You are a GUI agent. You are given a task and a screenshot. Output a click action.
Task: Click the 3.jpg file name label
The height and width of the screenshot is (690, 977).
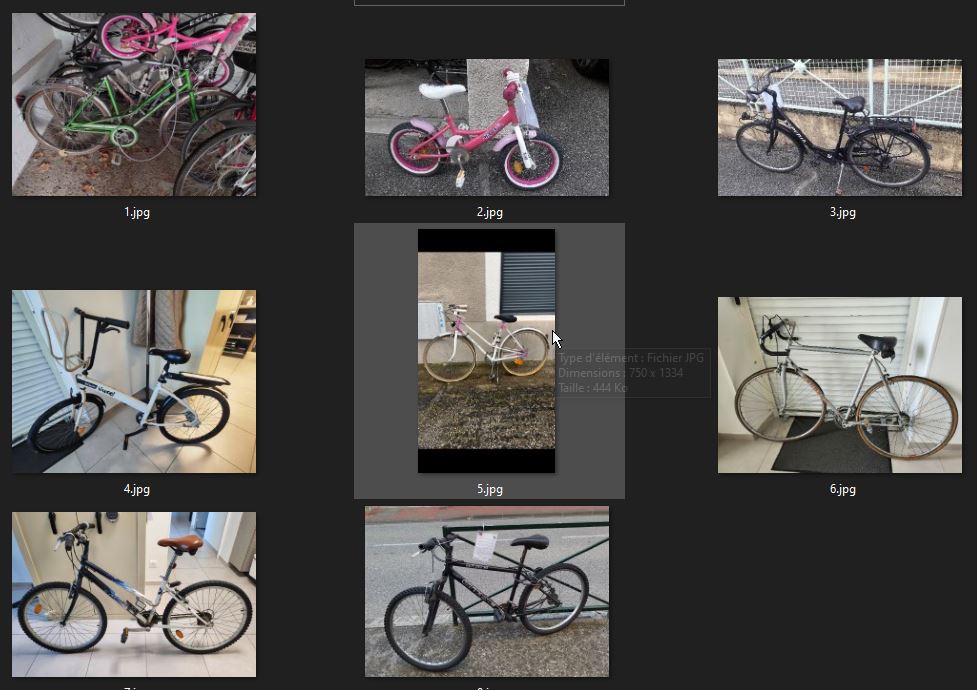[x=842, y=212]
